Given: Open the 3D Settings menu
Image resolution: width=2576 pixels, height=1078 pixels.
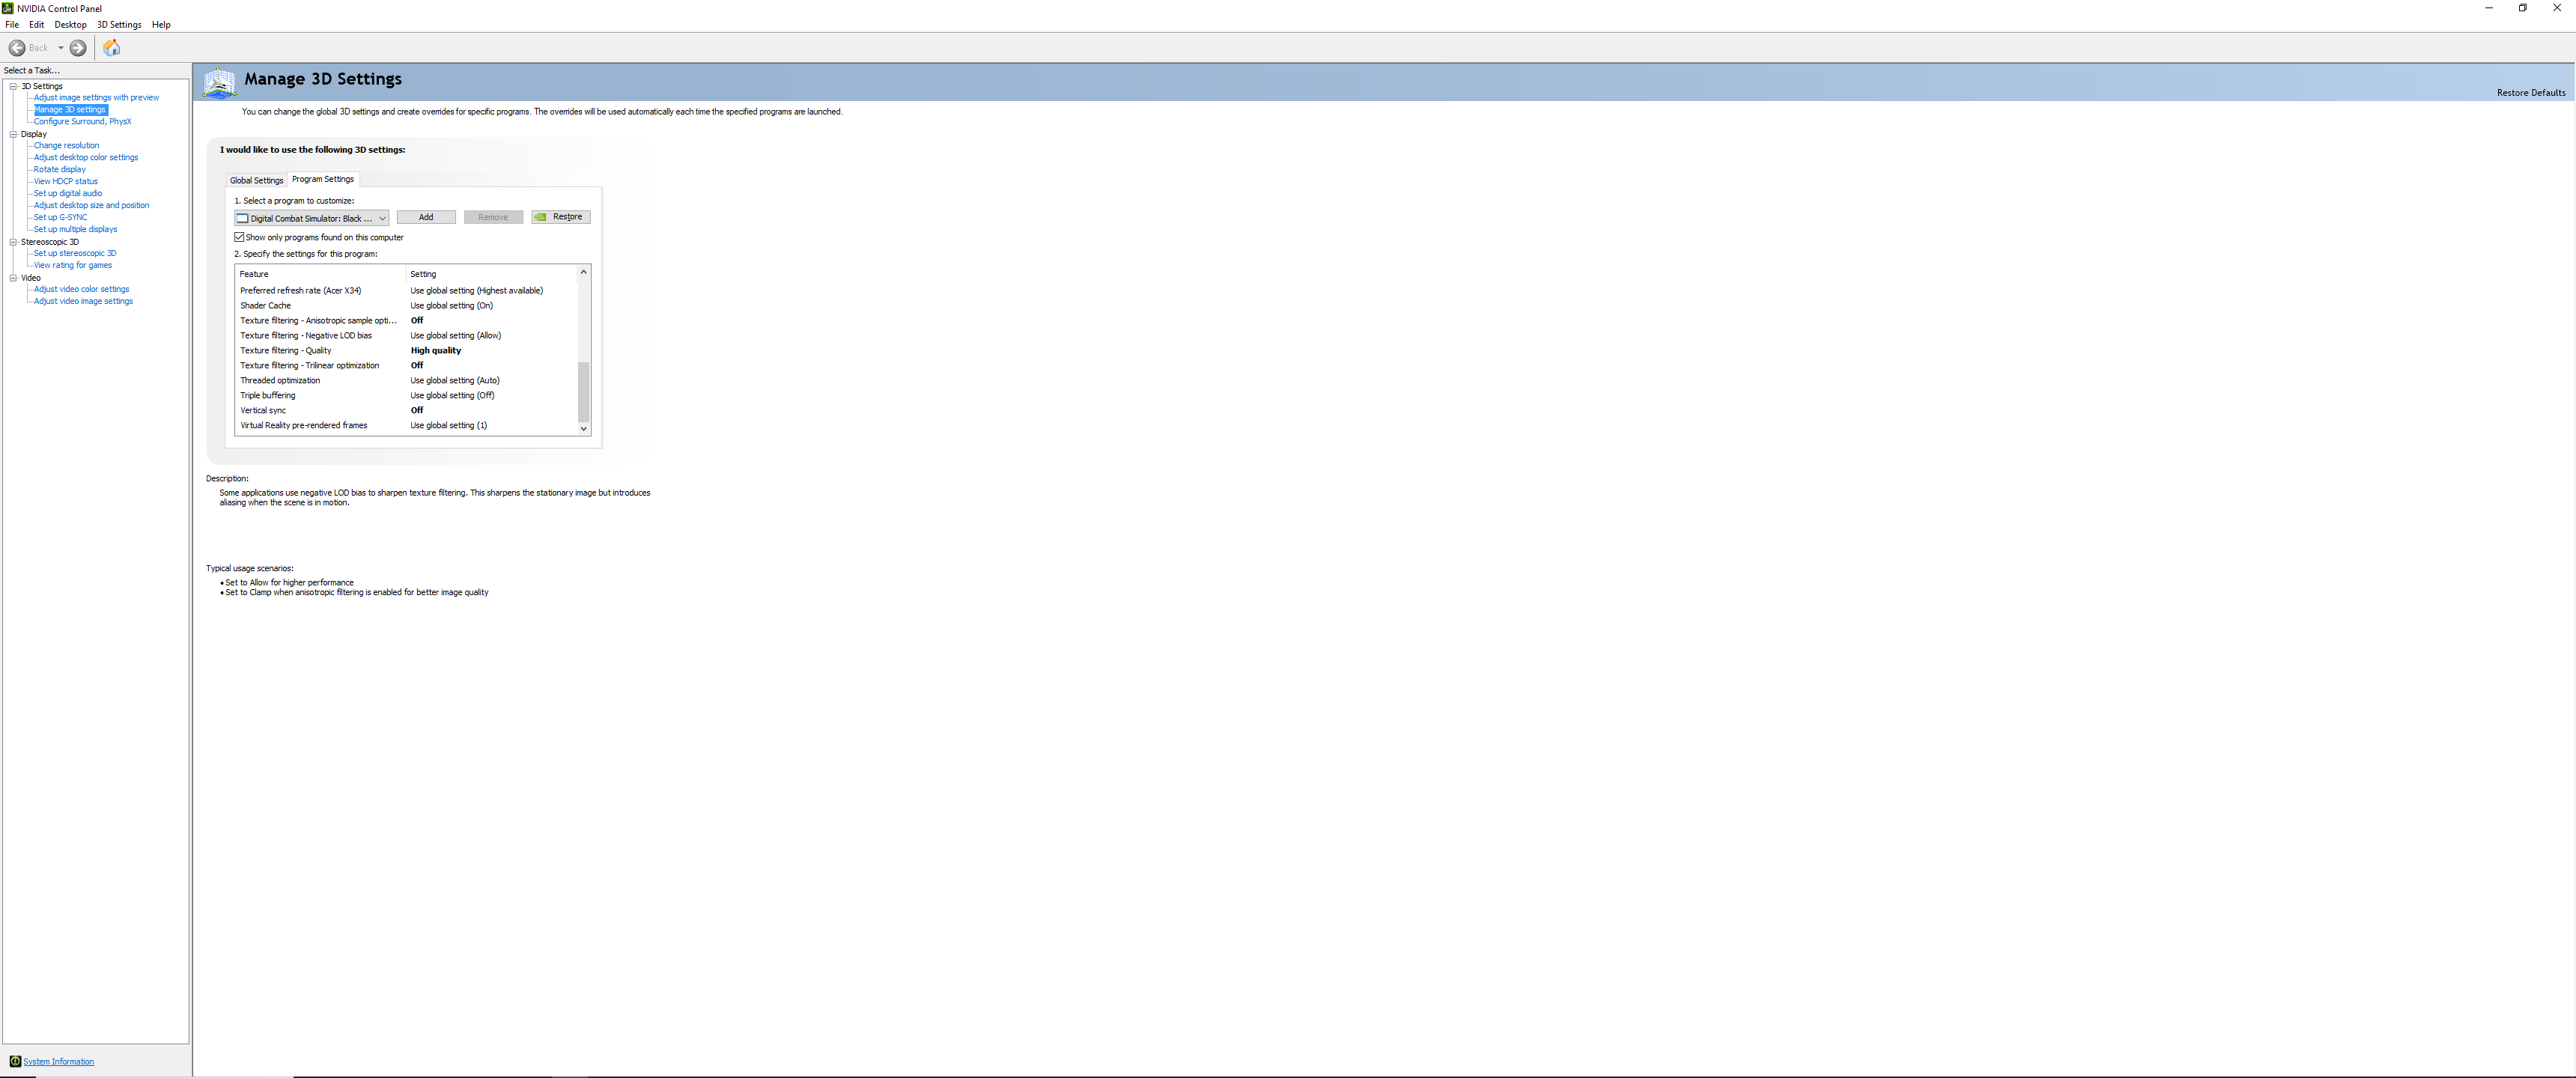Looking at the screenshot, I should coord(119,25).
